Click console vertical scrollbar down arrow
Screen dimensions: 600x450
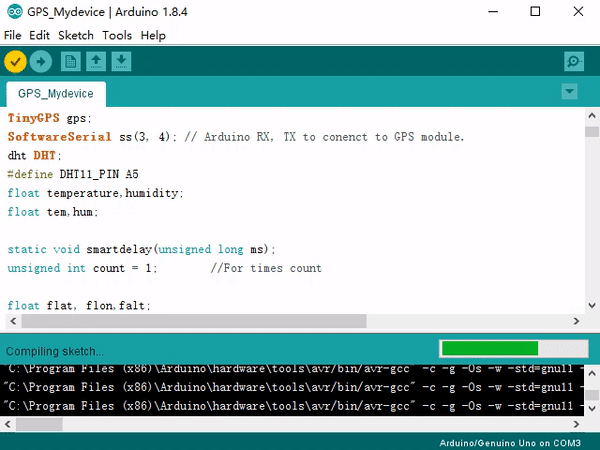coord(592,408)
